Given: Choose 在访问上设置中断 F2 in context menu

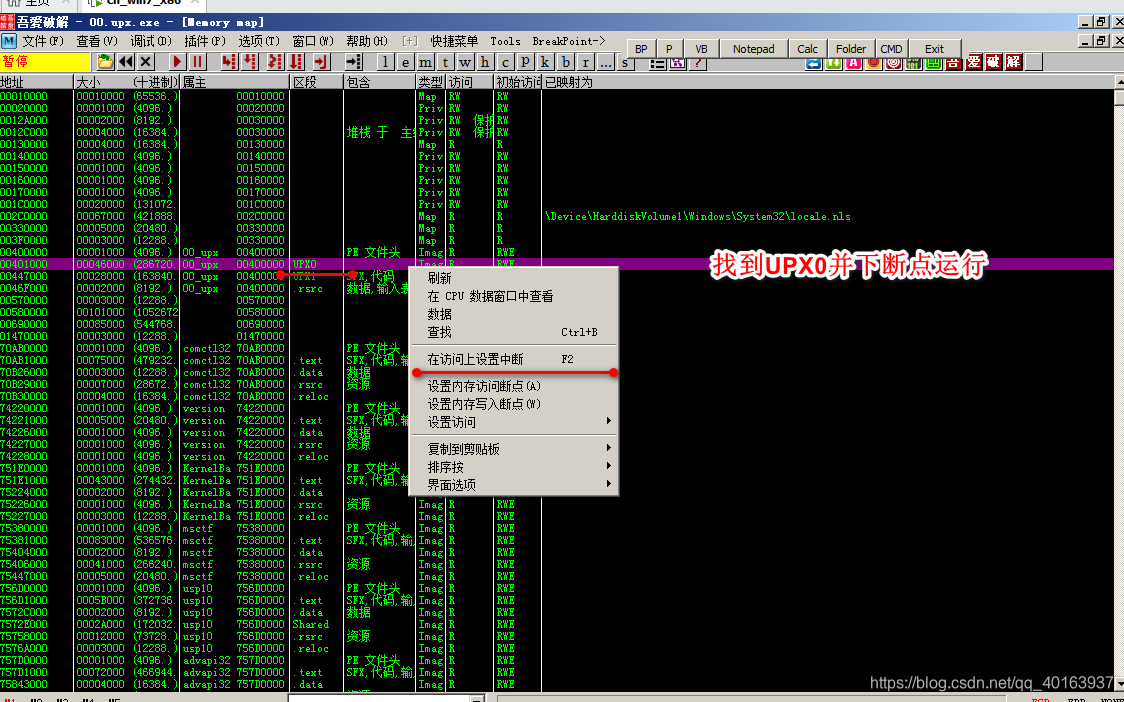Looking at the screenshot, I should (513, 359).
